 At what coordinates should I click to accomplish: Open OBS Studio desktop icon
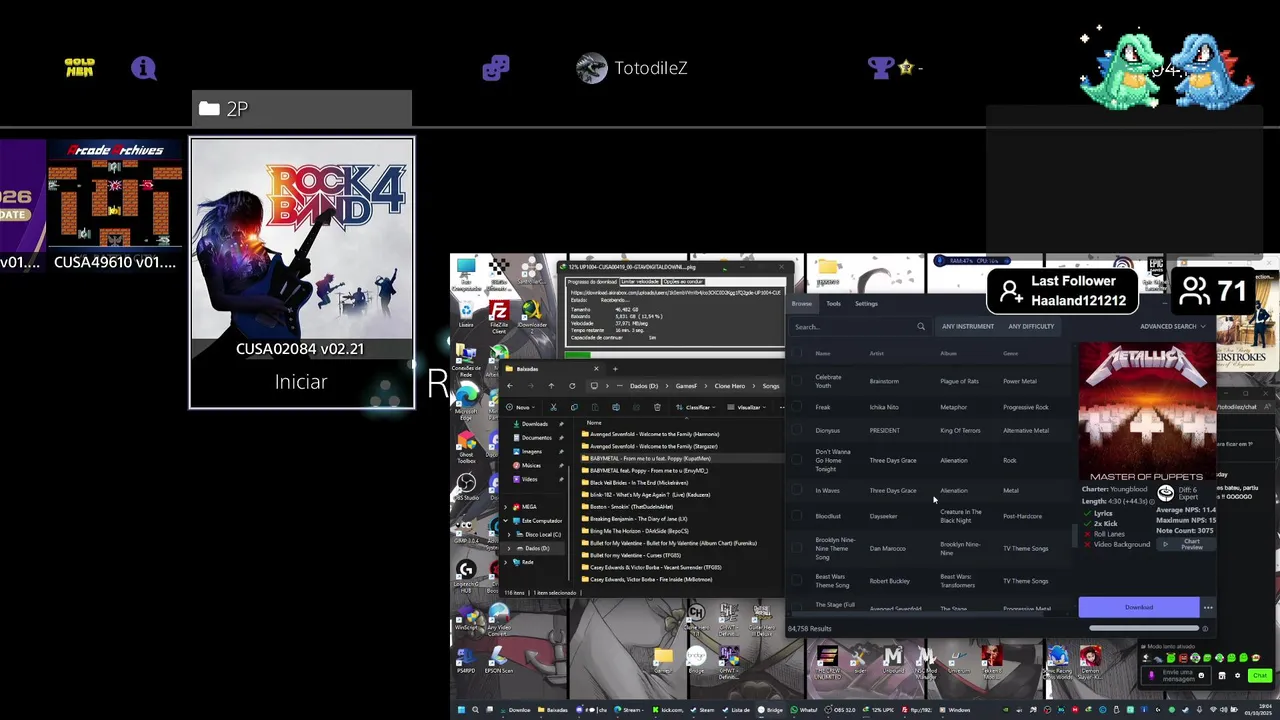466,485
